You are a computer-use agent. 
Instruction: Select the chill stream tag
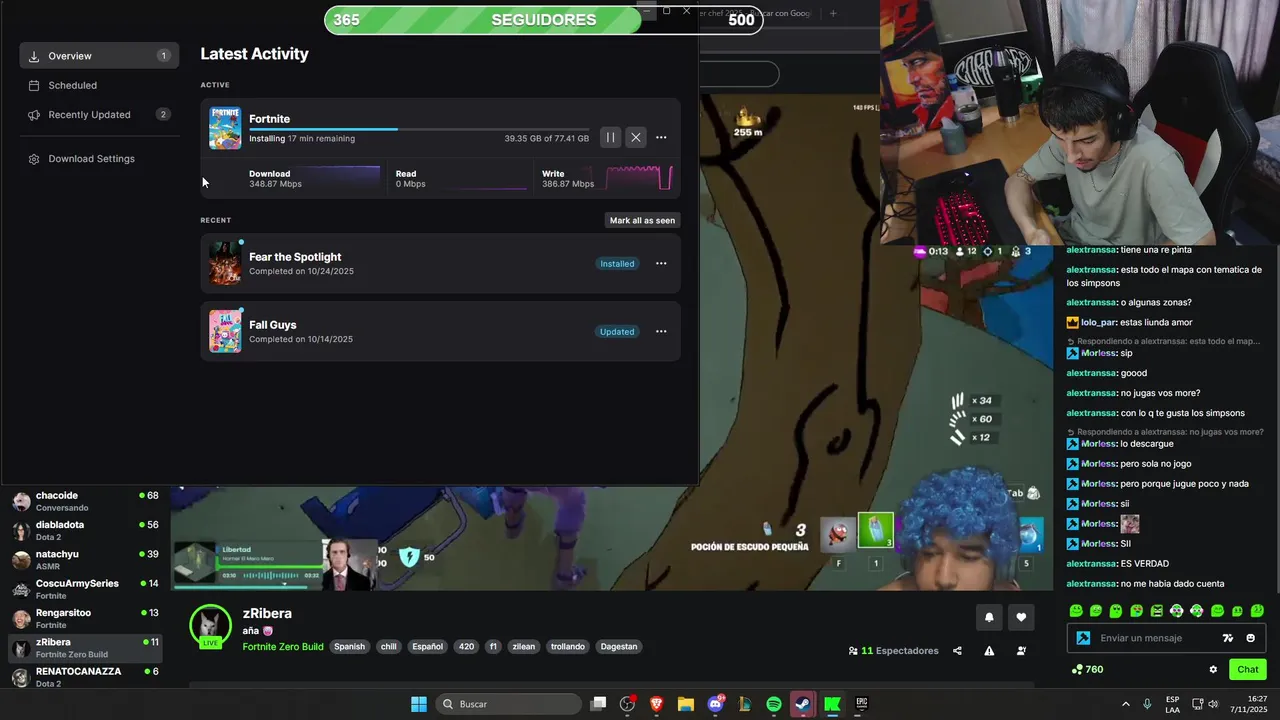388,647
